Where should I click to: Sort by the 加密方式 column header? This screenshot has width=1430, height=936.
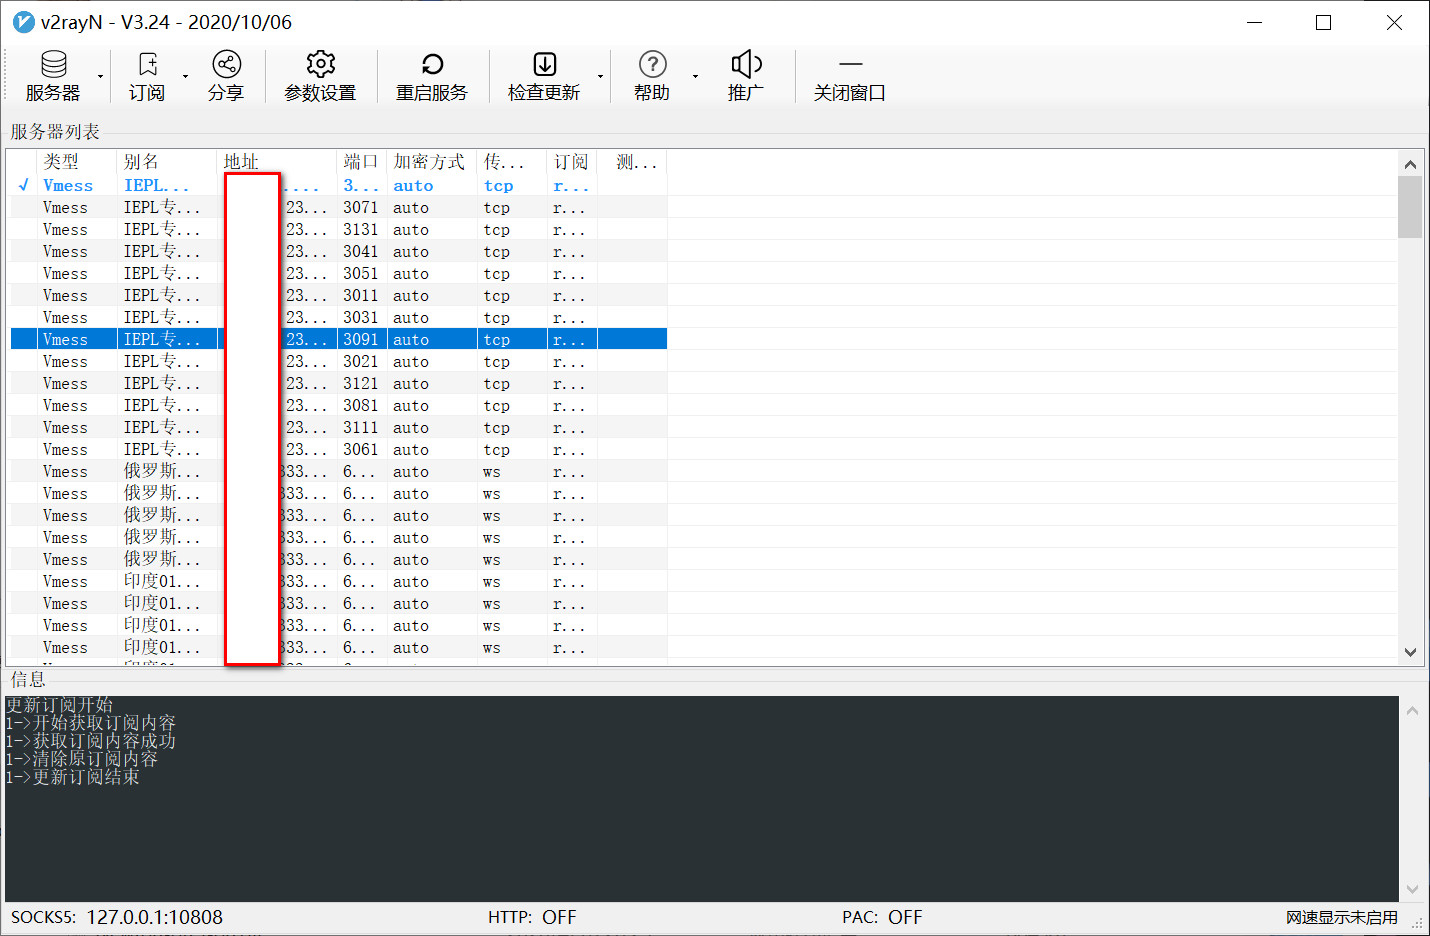click(432, 162)
